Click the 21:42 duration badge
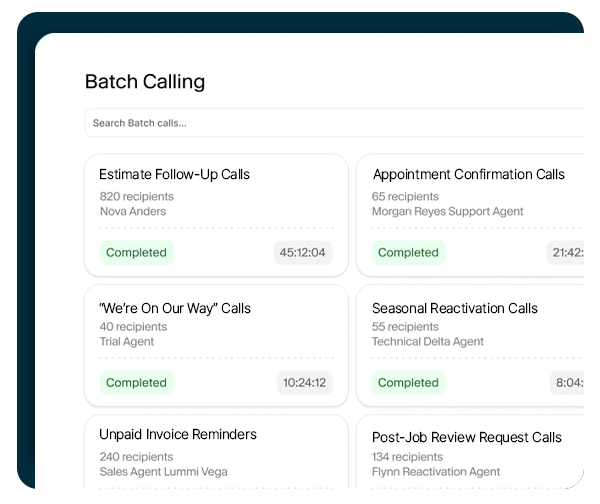 (566, 253)
